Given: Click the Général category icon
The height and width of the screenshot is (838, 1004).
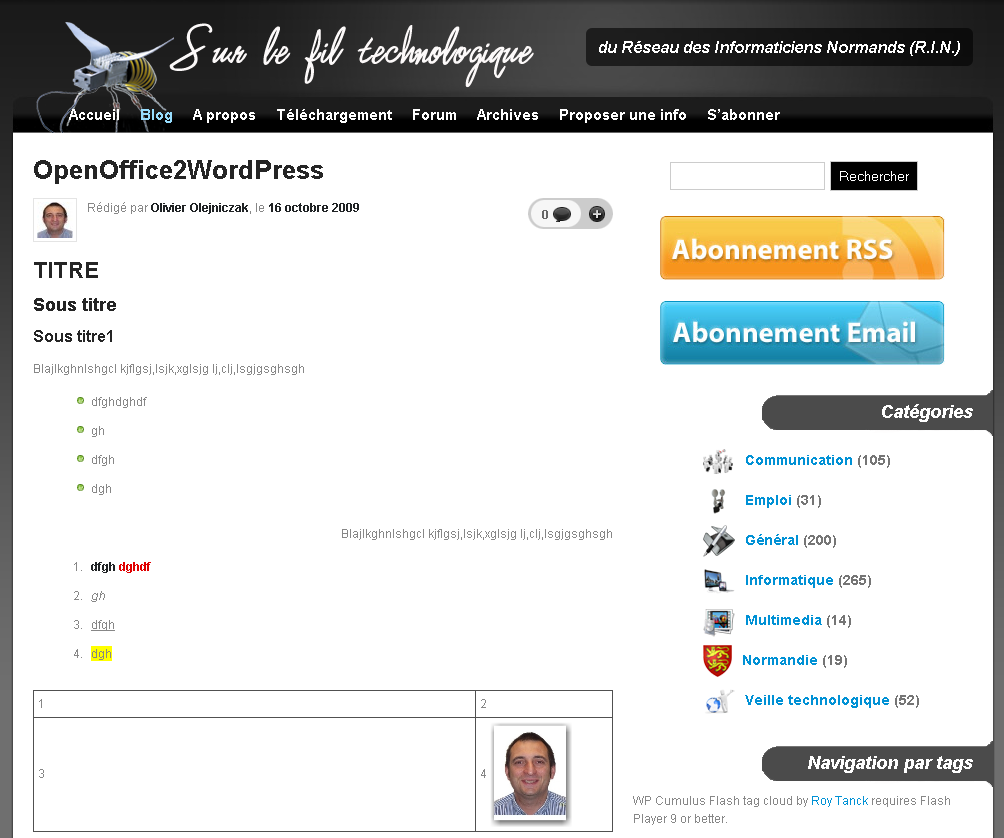Looking at the screenshot, I should point(718,541).
